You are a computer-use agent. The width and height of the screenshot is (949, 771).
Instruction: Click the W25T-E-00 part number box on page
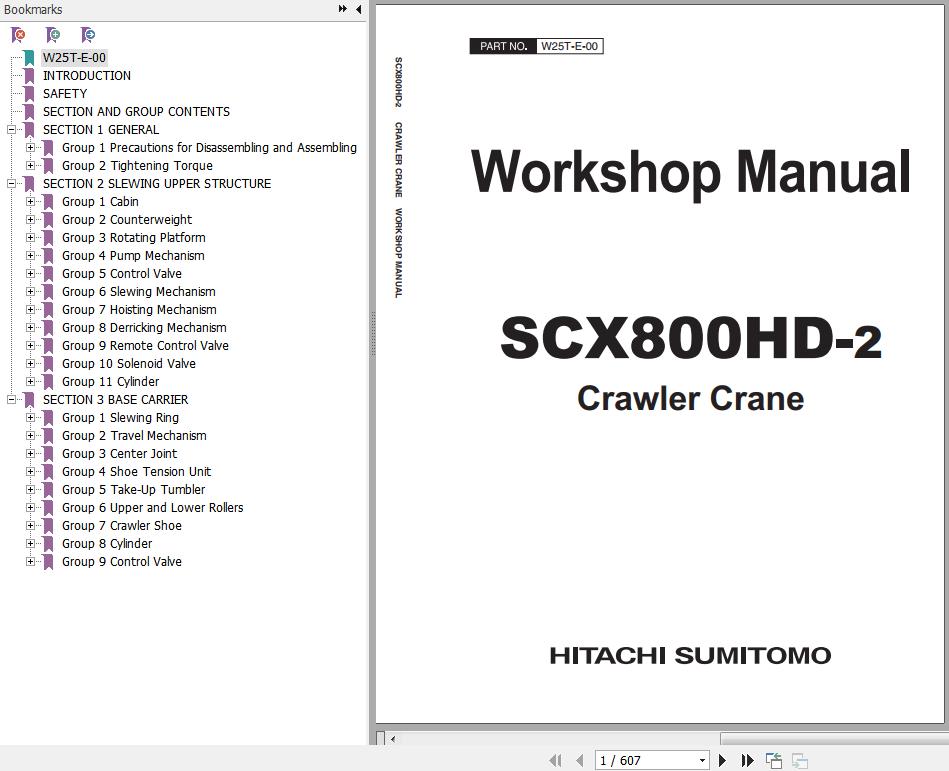click(570, 46)
